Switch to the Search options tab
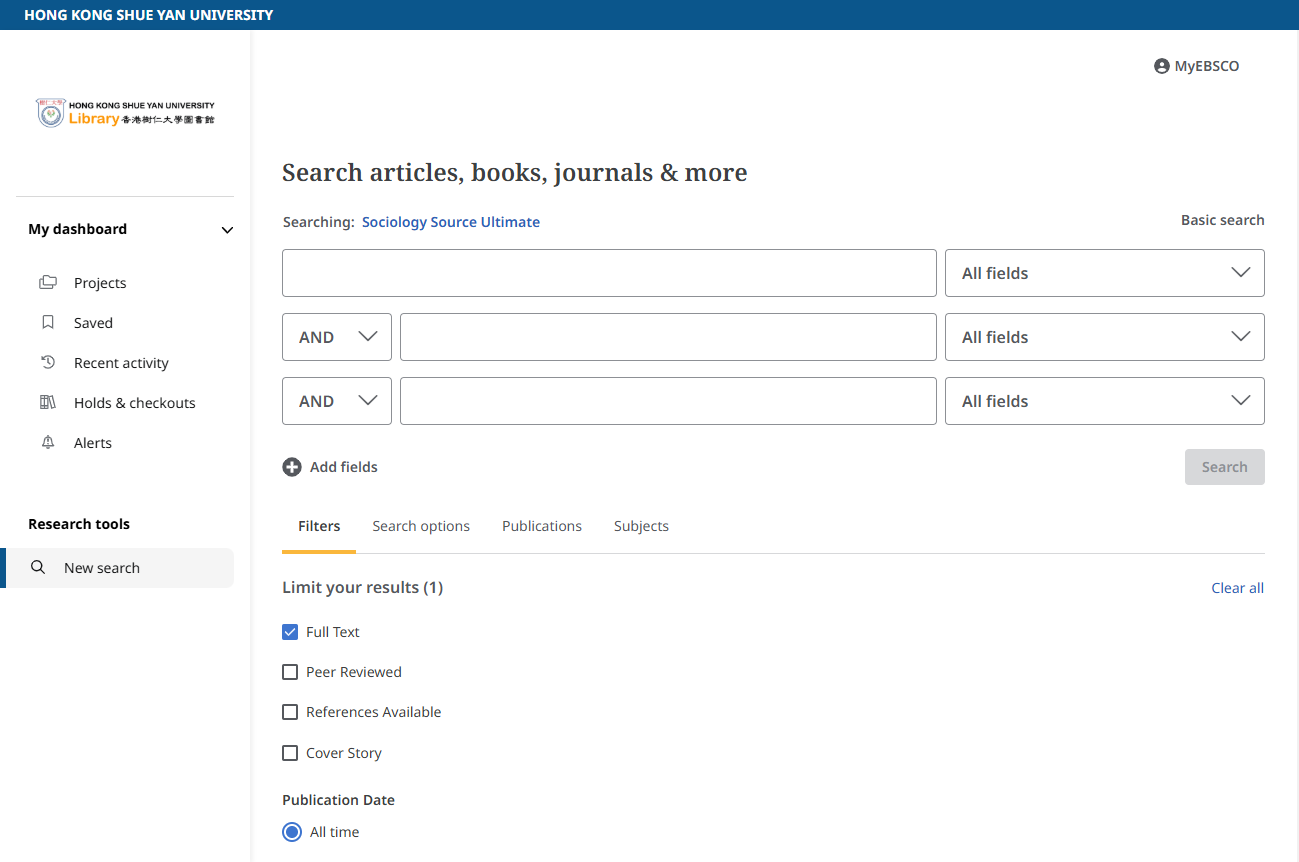1299x862 pixels. (x=421, y=526)
